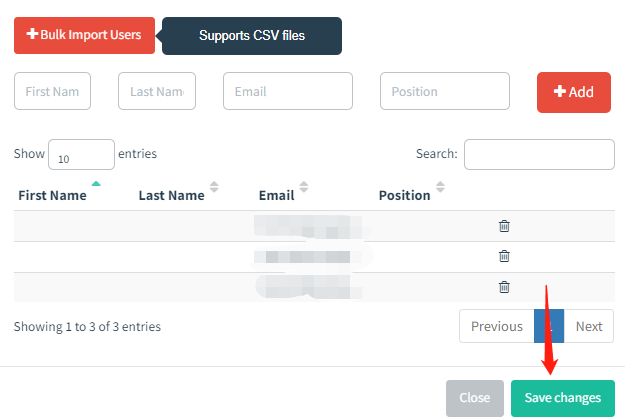Sort by First Name column arrow
Image resolution: width=625 pixels, height=417 pixels.
point(96,184)
